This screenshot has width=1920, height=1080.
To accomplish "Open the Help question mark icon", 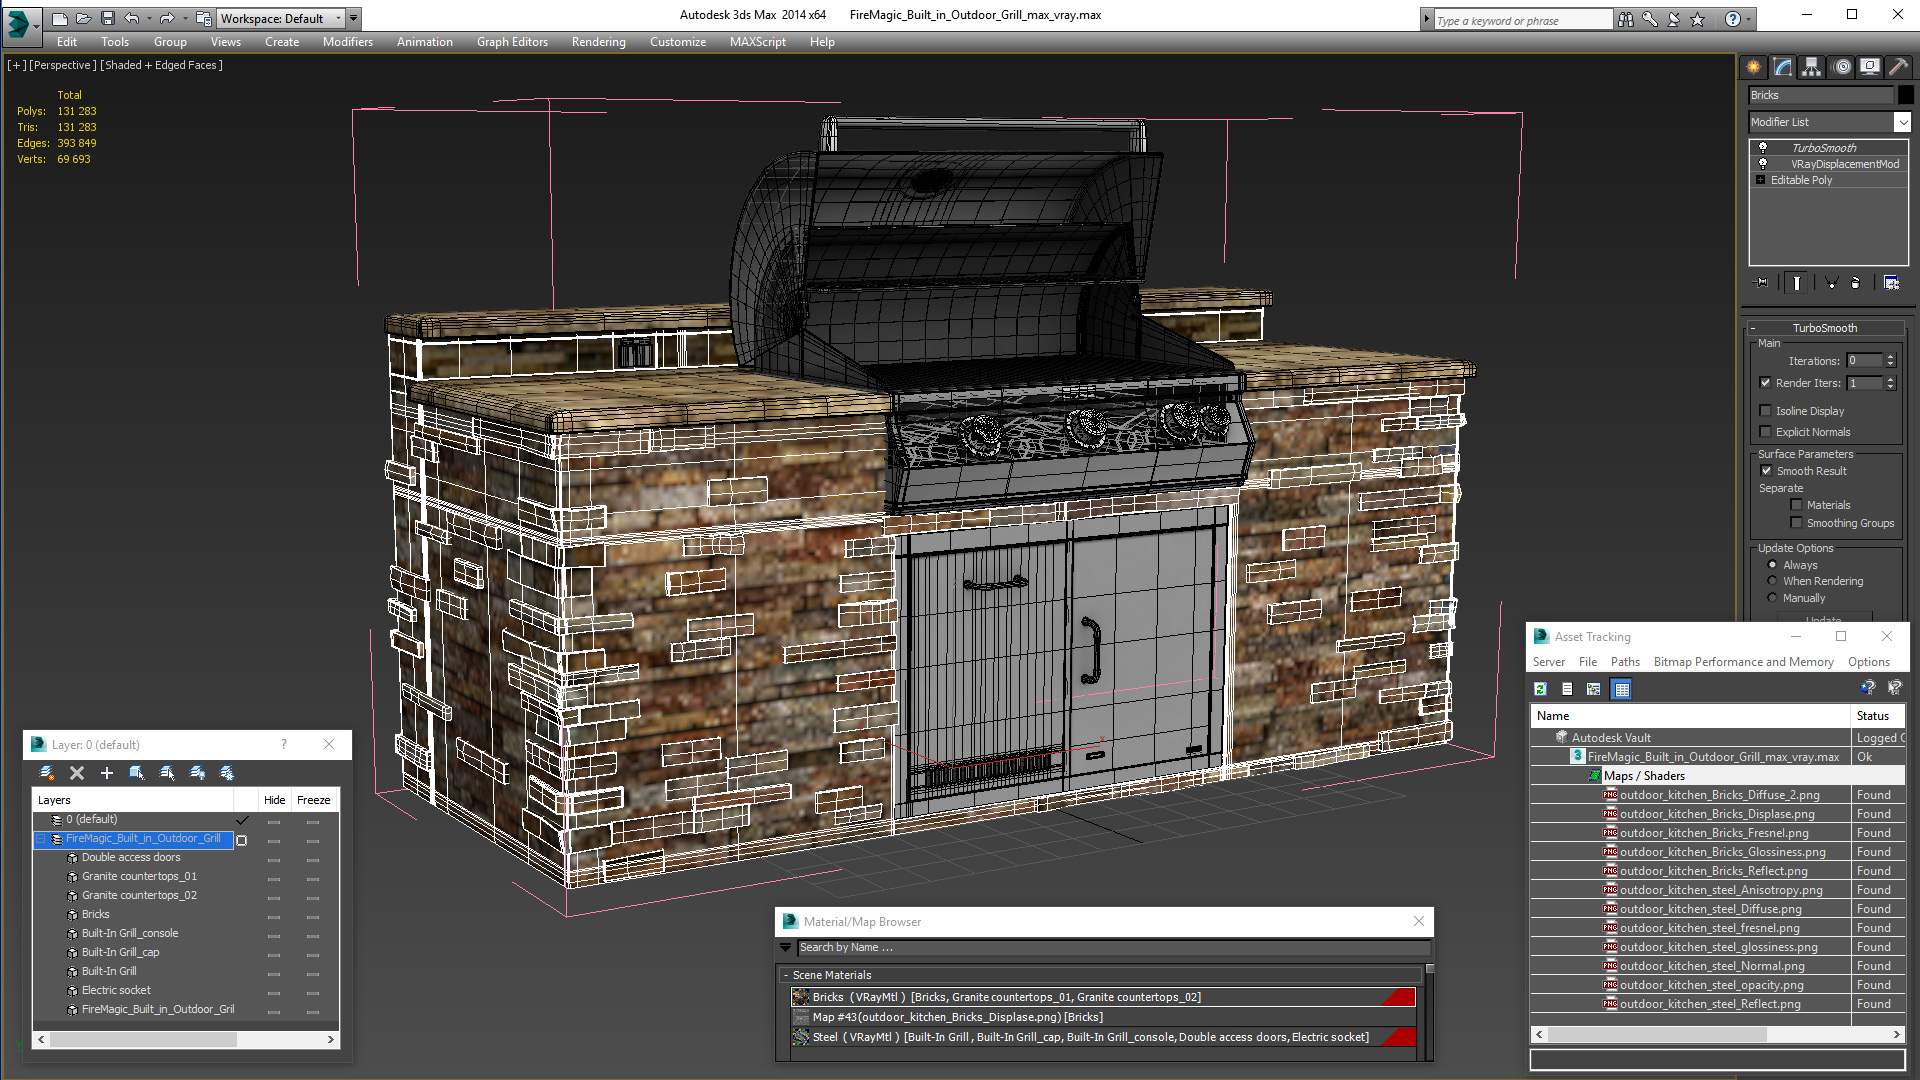I will tap(1733, 19).
